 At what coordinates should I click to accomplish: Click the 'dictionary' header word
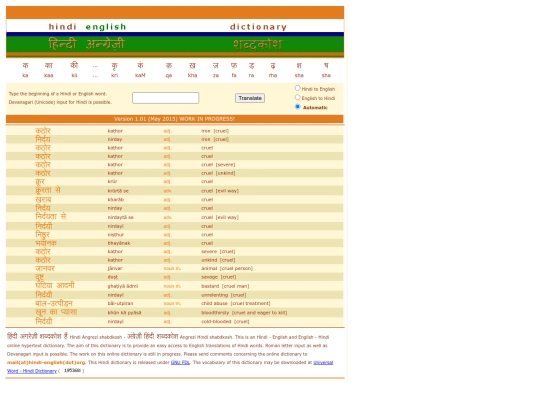click(258, 27)
